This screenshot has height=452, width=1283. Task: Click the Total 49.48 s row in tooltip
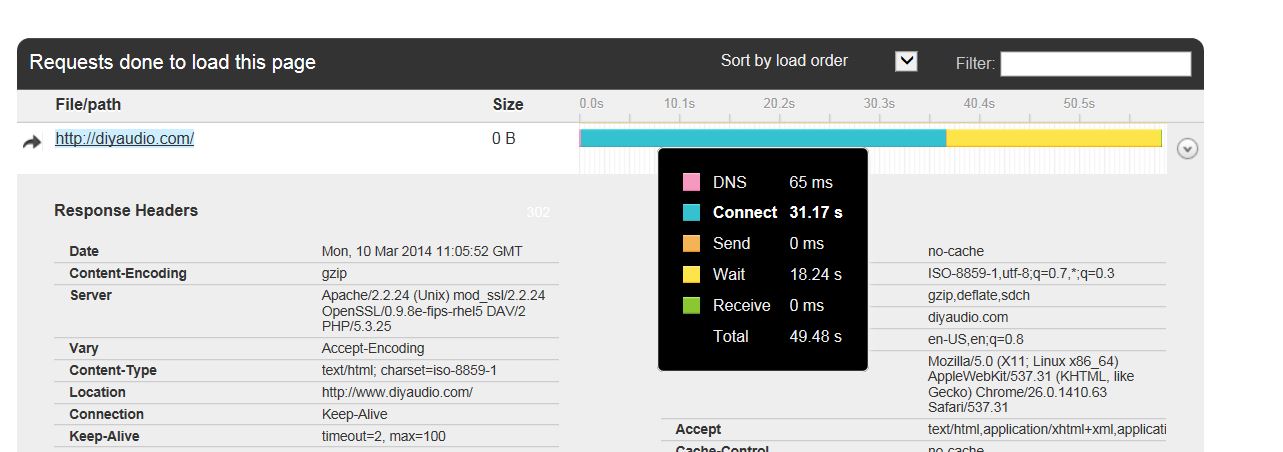(x=762, y=336)
